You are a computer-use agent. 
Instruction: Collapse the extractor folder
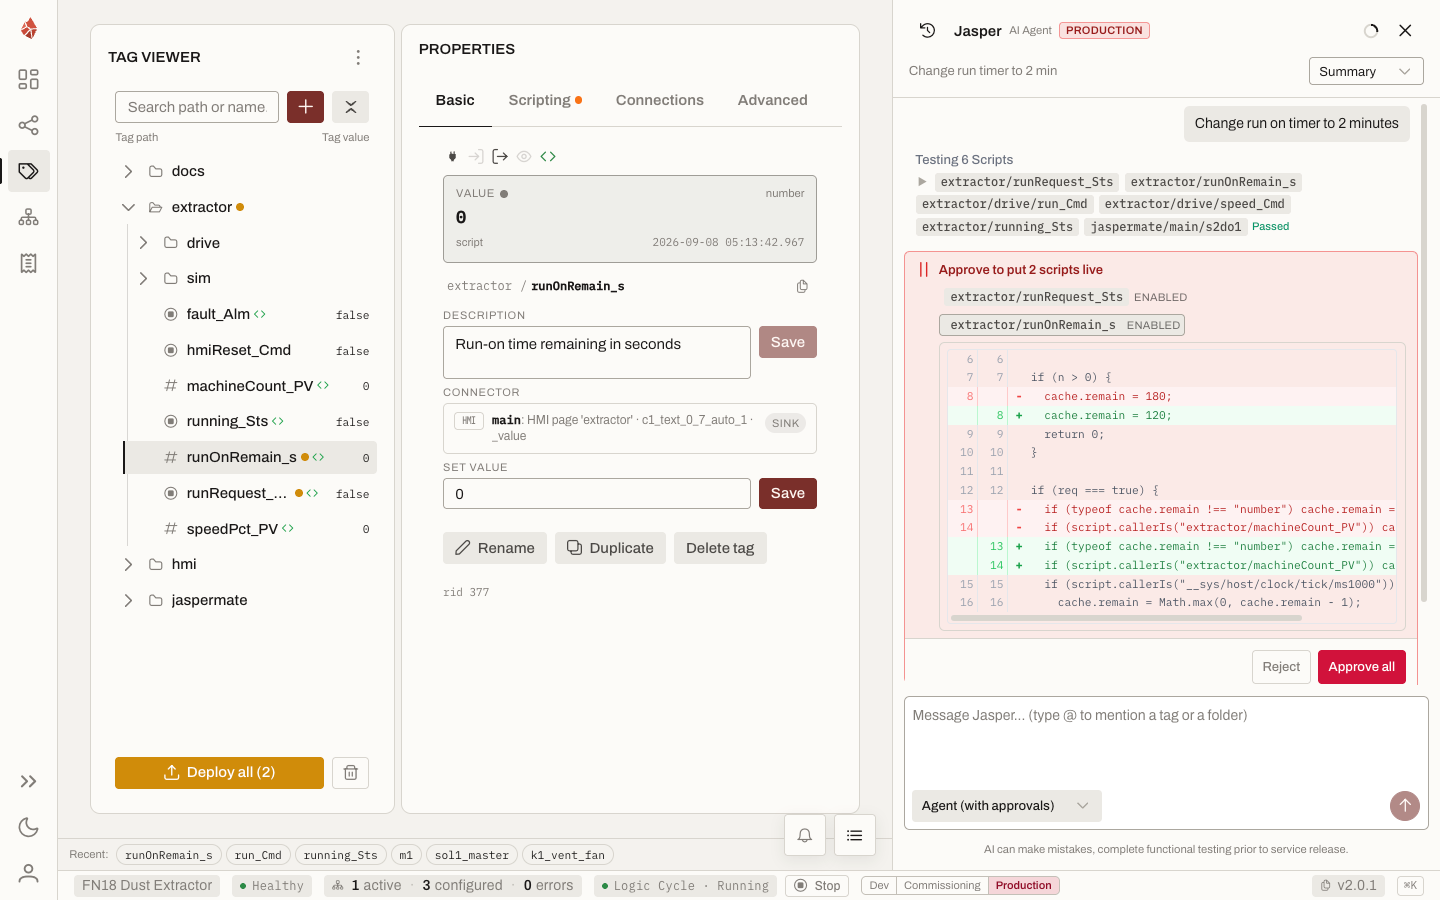coord(128,208)
